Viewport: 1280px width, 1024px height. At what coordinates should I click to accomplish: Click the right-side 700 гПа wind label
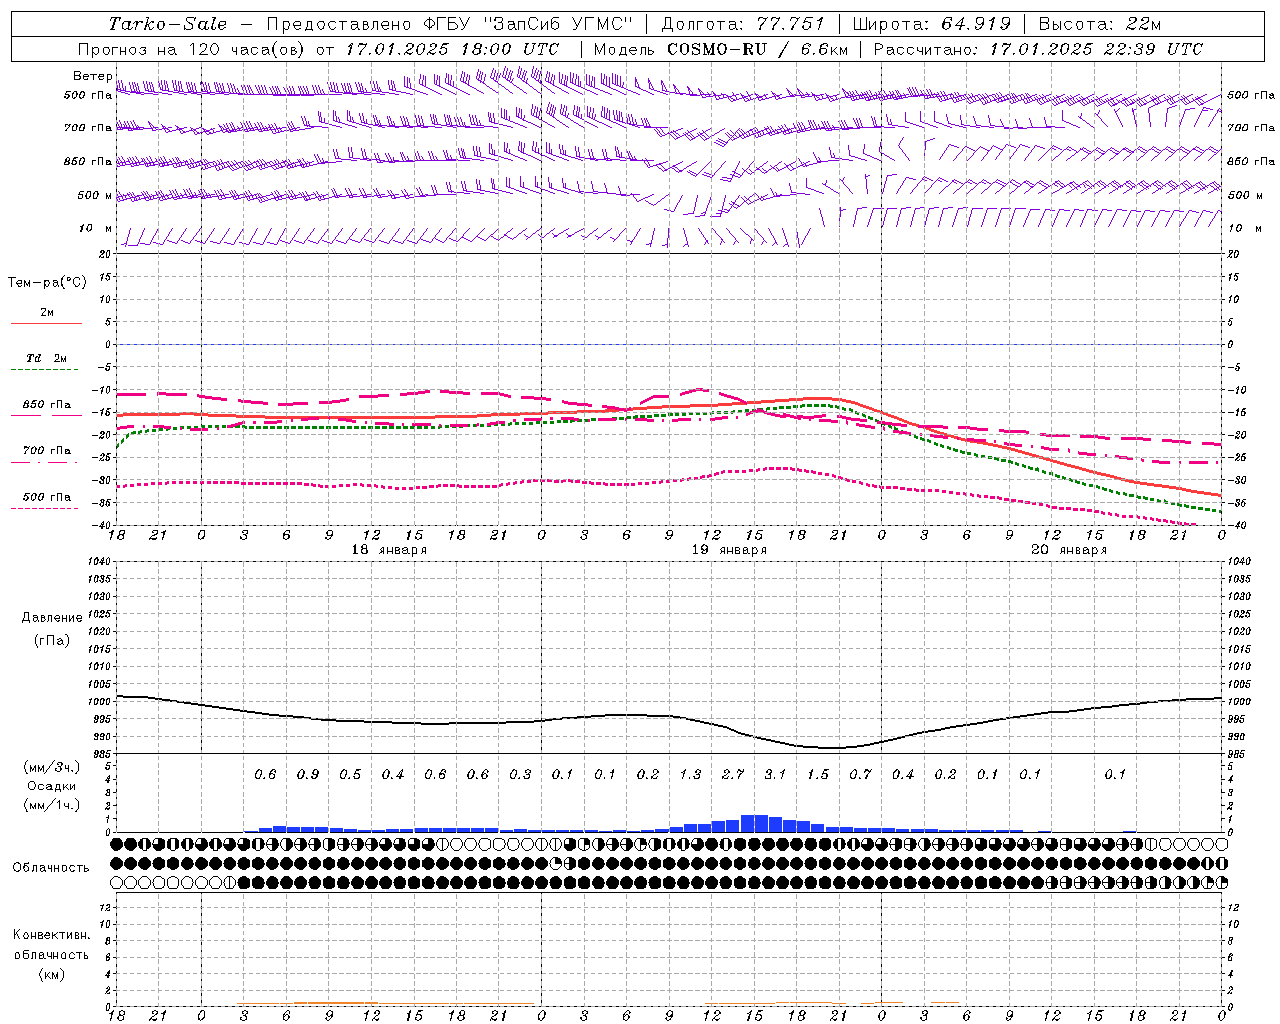(1250, 128)
